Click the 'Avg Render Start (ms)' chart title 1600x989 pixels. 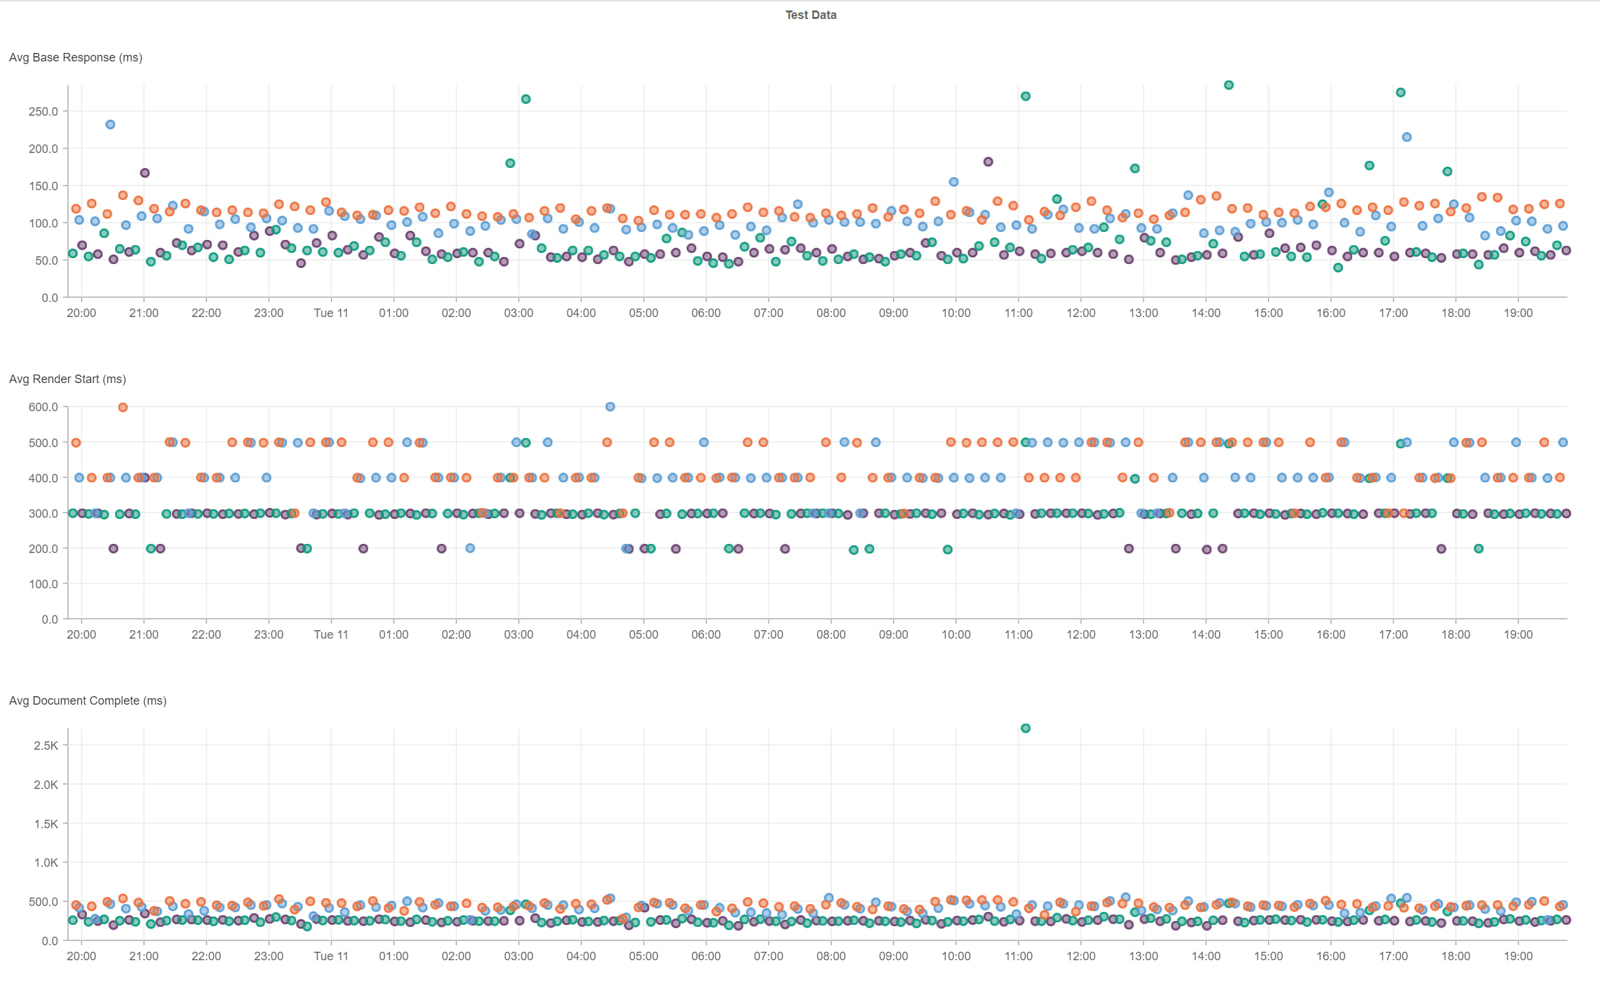click(x=68, y=379)
